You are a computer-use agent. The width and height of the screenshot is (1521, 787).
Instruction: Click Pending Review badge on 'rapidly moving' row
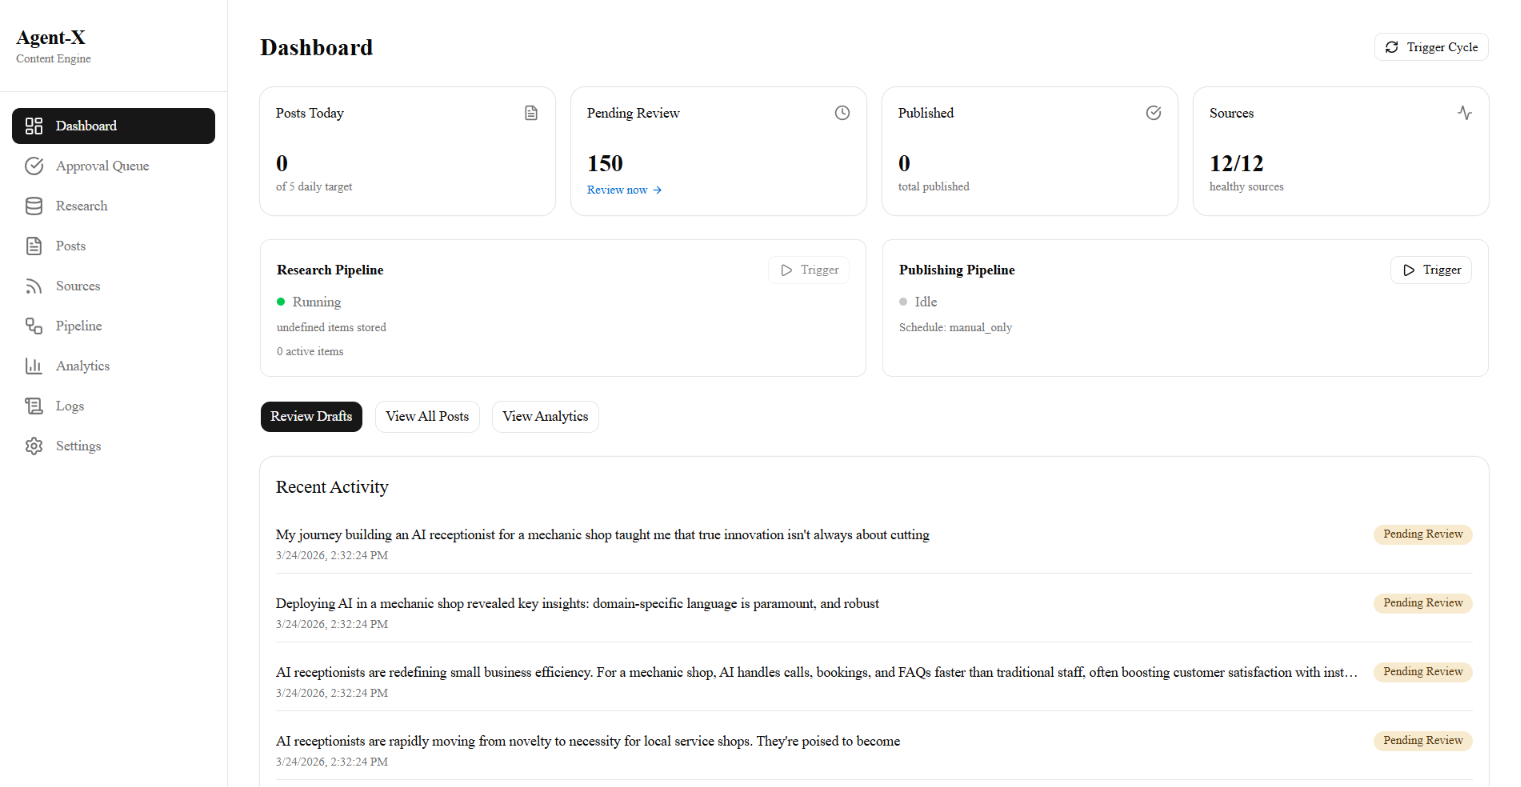(x=1423, y=741)
